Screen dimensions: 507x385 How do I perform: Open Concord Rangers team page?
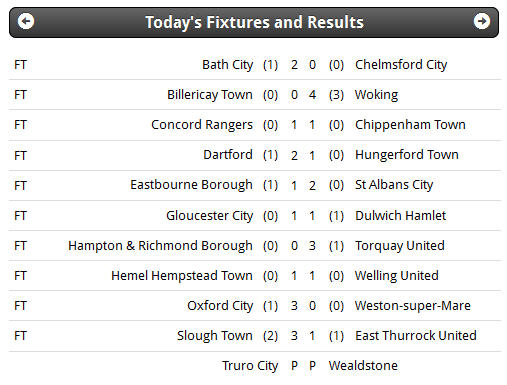pos(202,125)
